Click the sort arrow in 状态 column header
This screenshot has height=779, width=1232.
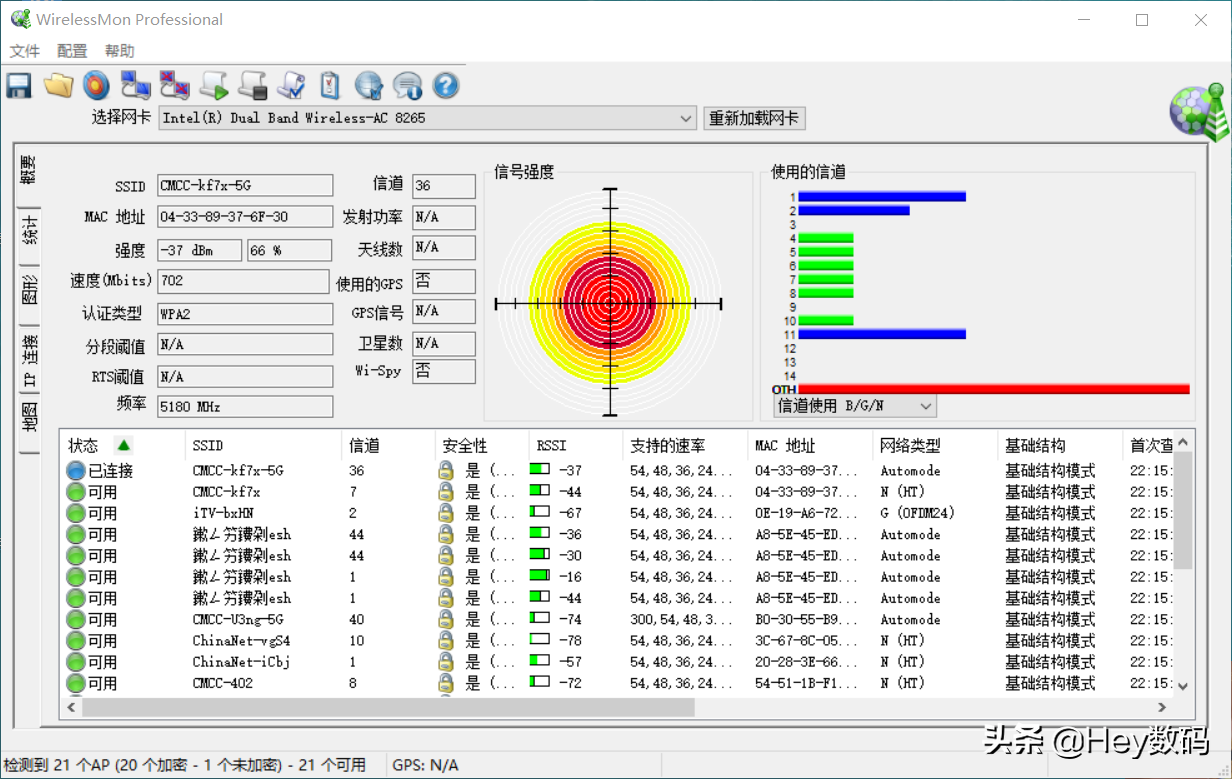(123, 445)
